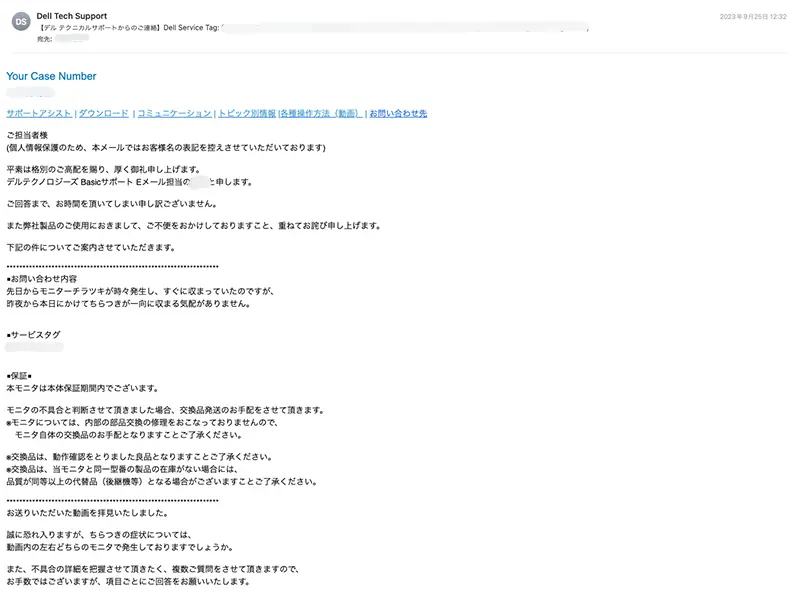
Task: Open the コミュニケーション link
Action: click(x=174, y=114)
